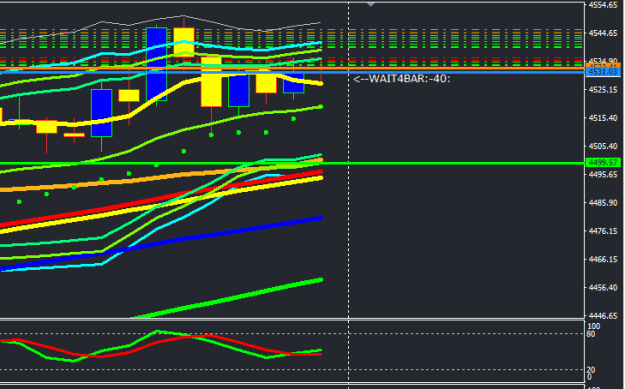Click the 80 level on oscillator scale
The width and height of the screenshot is (625, 389).
[x=591, y=334]
